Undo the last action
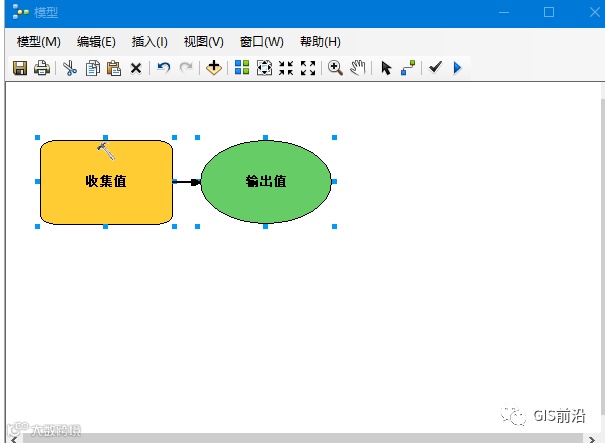The height and width of the screenshot is (443, 605). tap(164, 68)
